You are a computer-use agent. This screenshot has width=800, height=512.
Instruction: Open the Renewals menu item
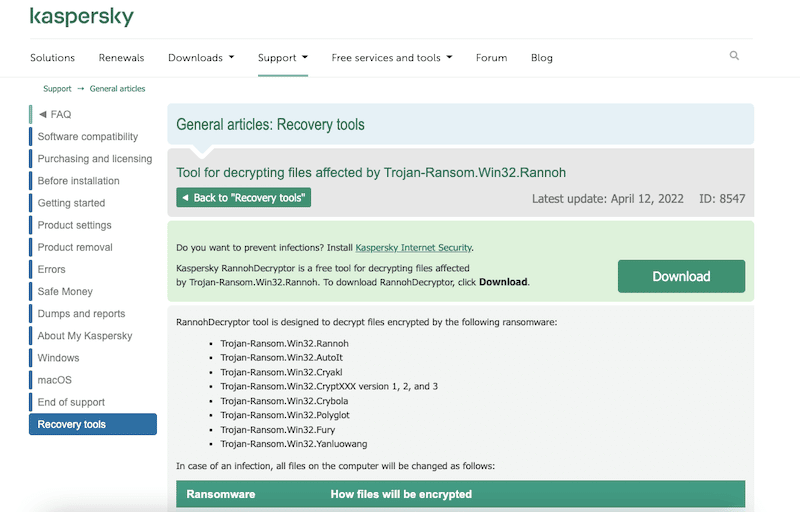point(121,58)
